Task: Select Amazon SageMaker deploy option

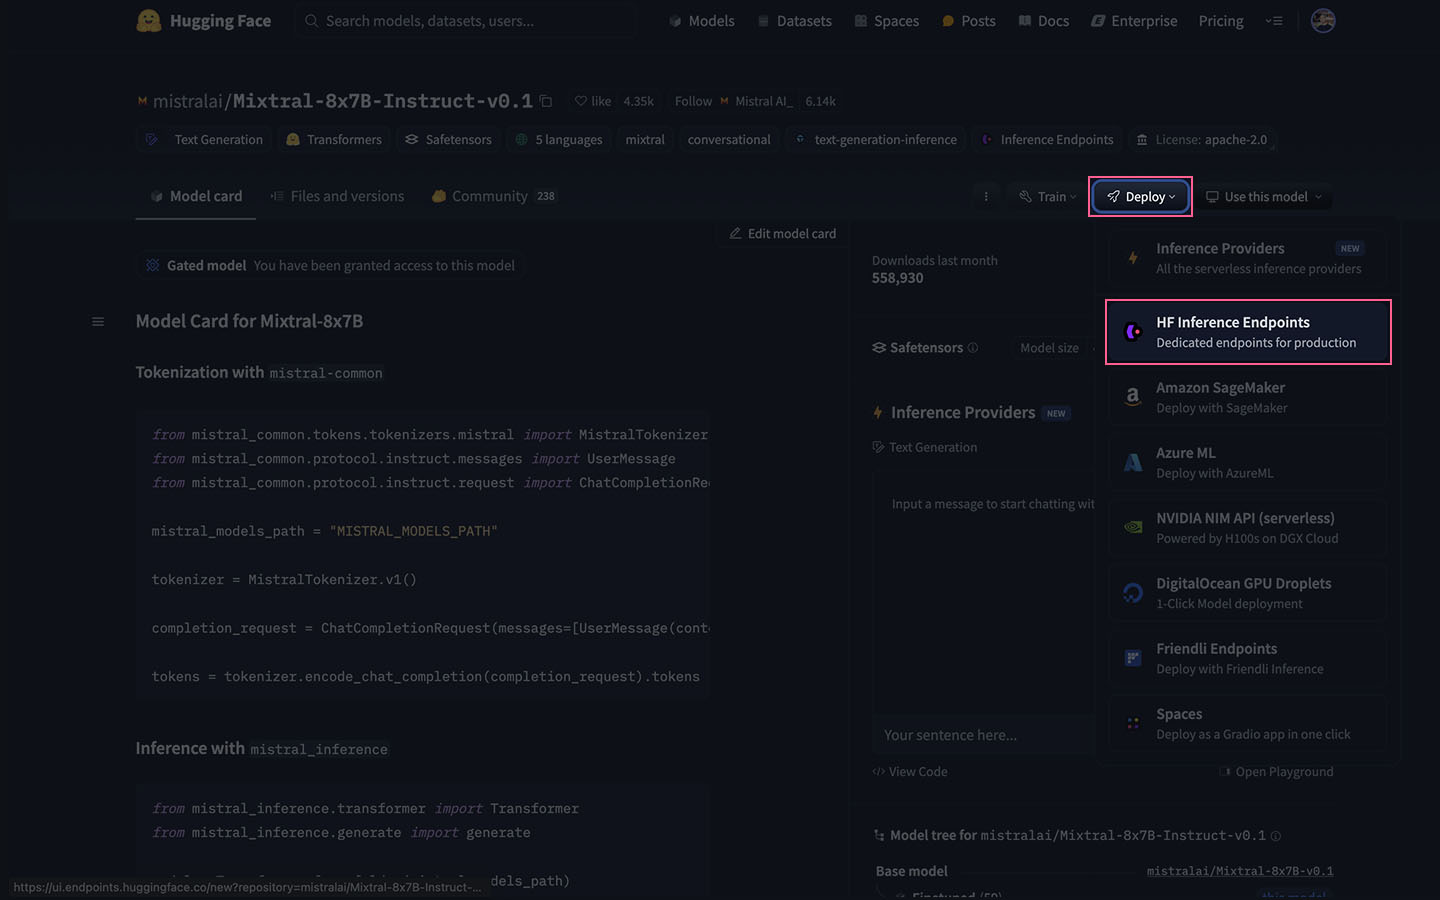Action: point(1248,397)
